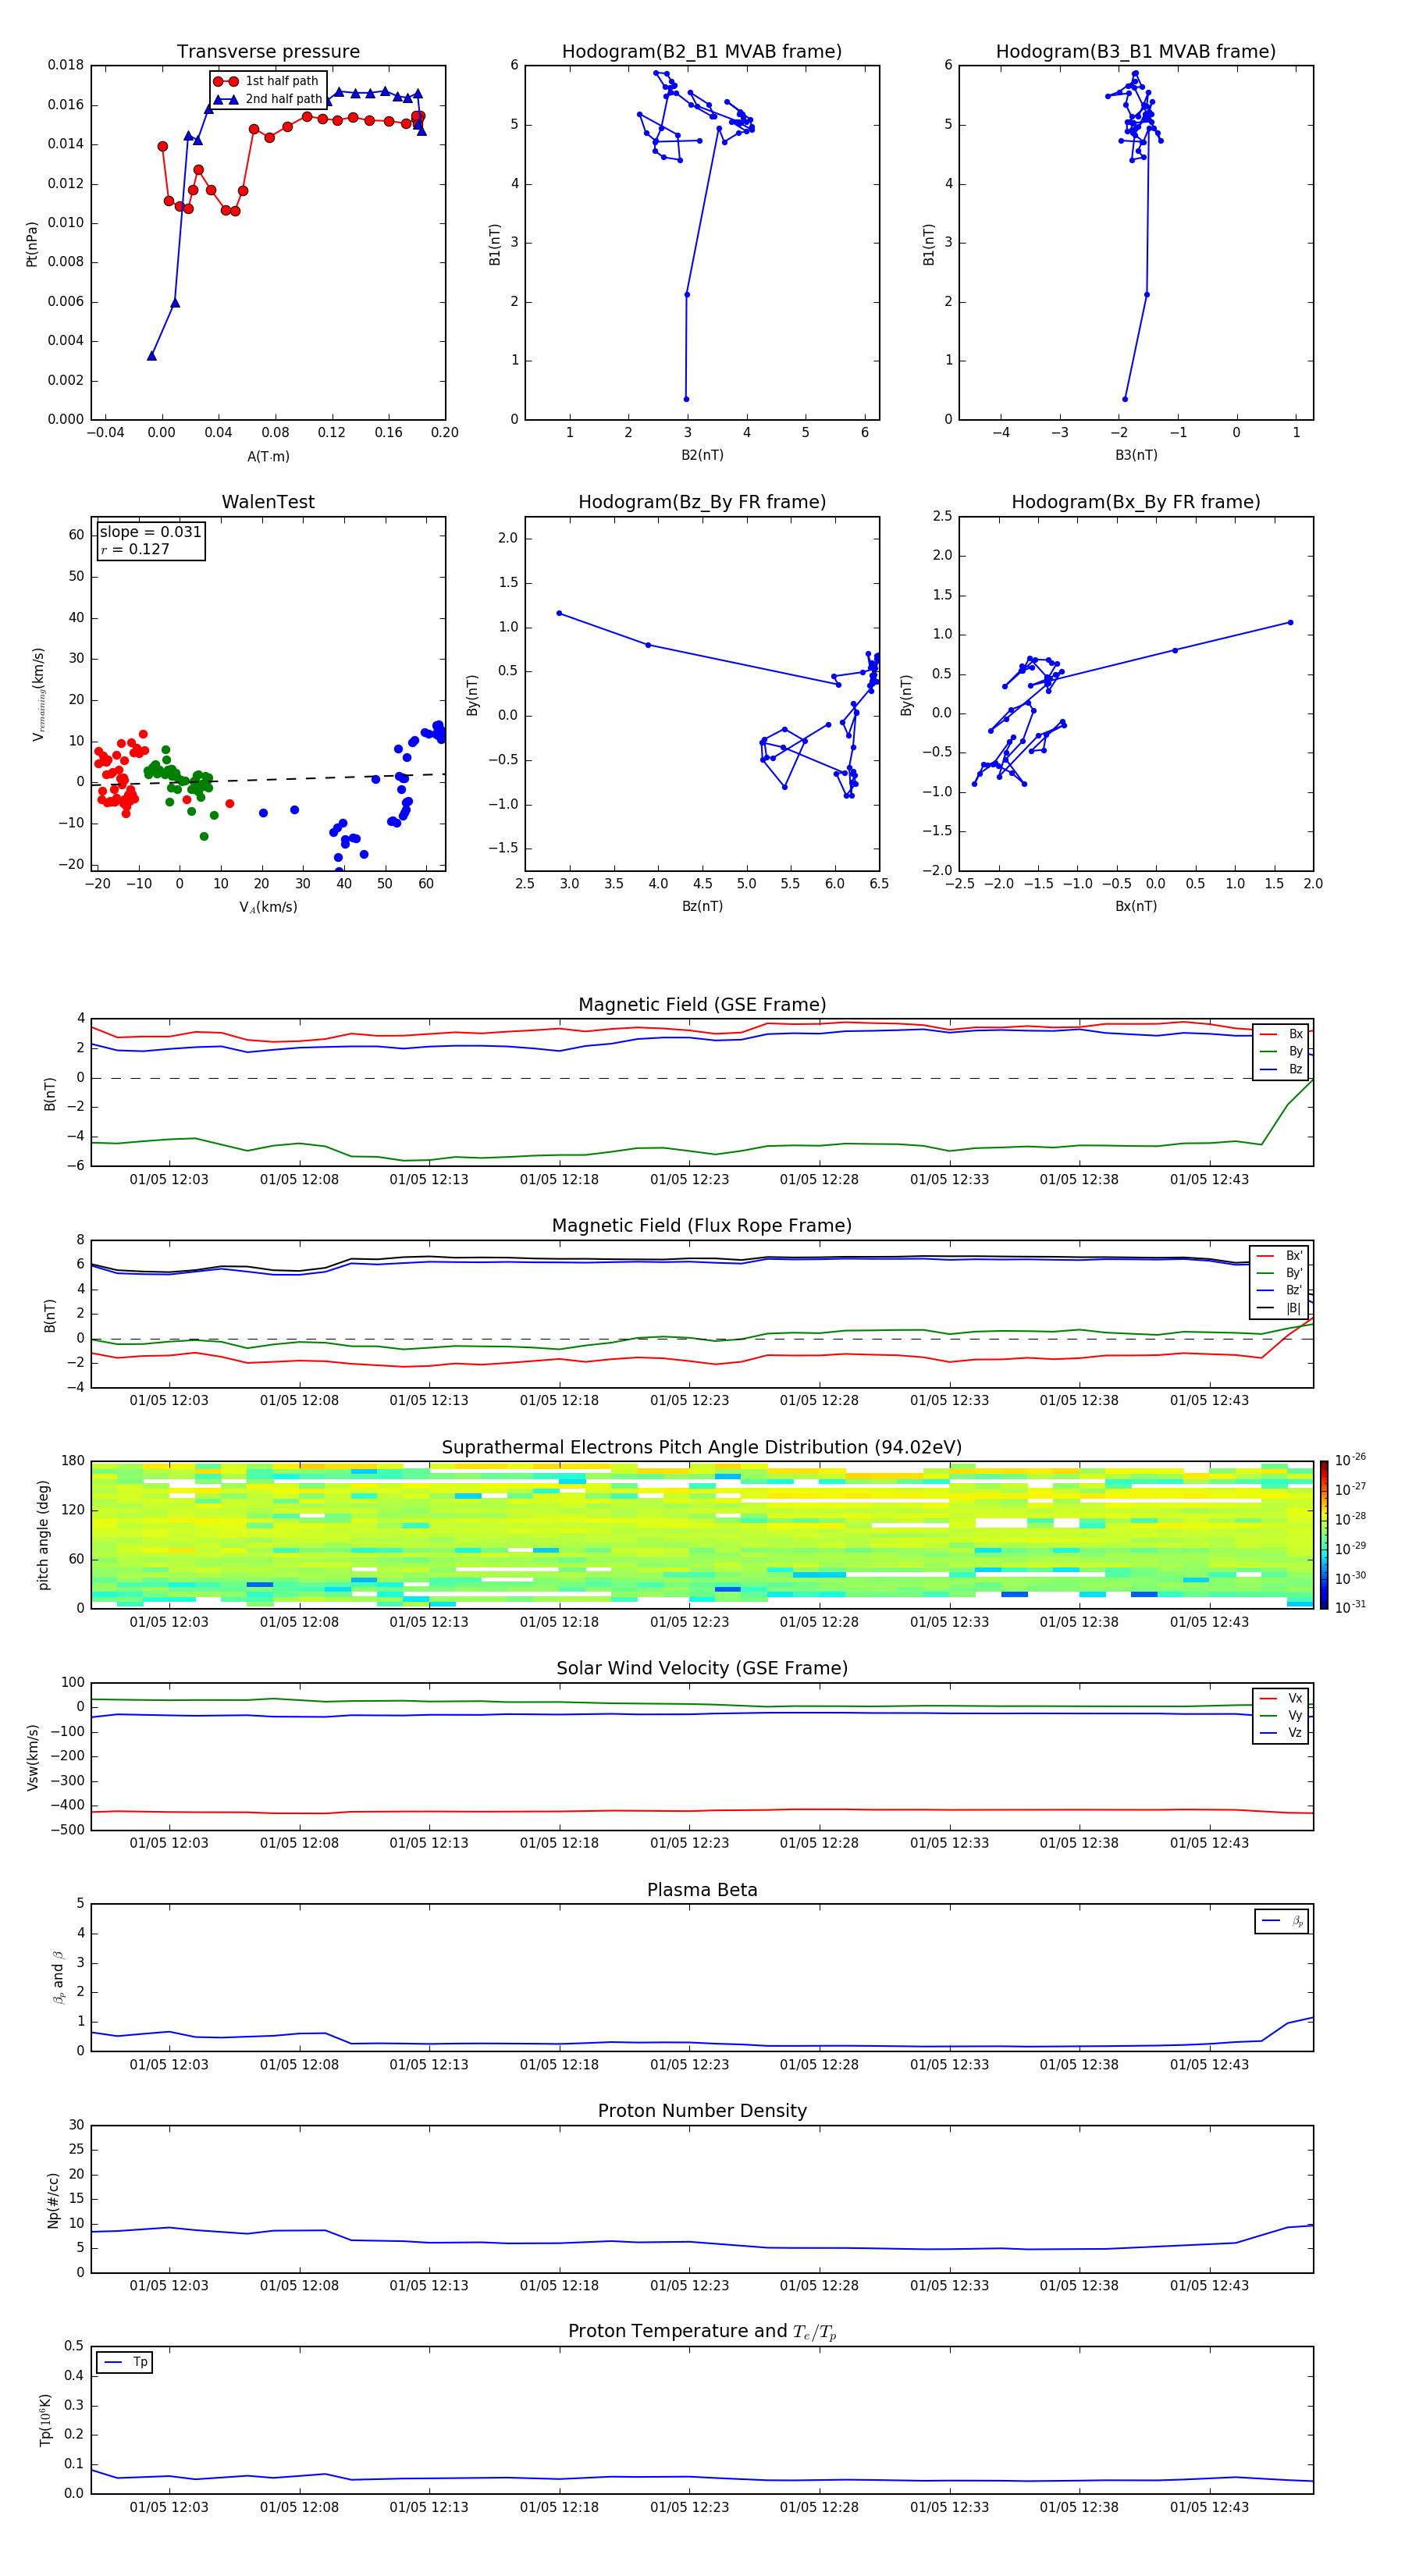Select the "2nd half path" legend entry
Image resolution: width=1405 pixels, height=2576 pixels.
pos(267,99)
